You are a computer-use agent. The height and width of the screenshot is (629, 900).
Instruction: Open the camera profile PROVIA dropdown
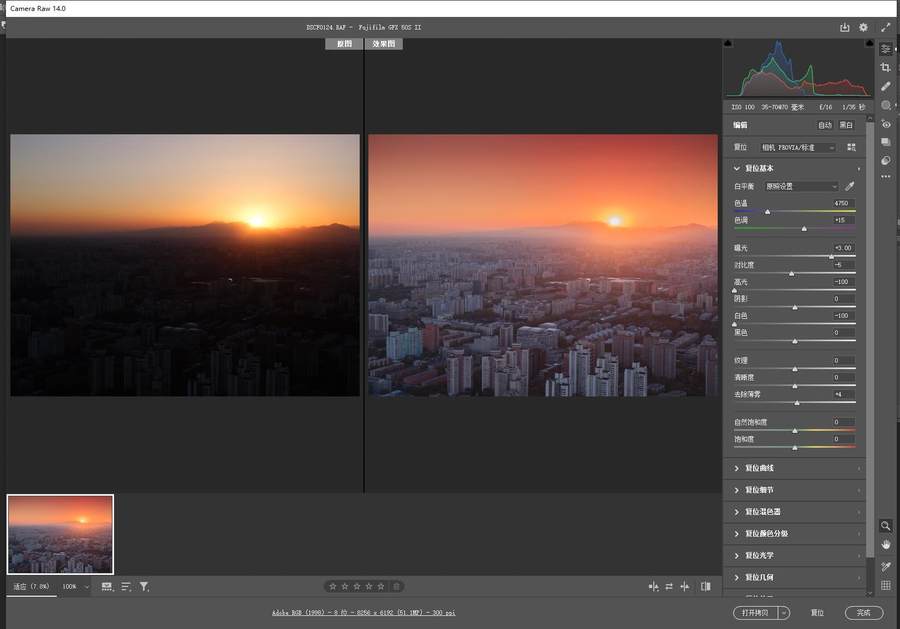pos(797,147)
